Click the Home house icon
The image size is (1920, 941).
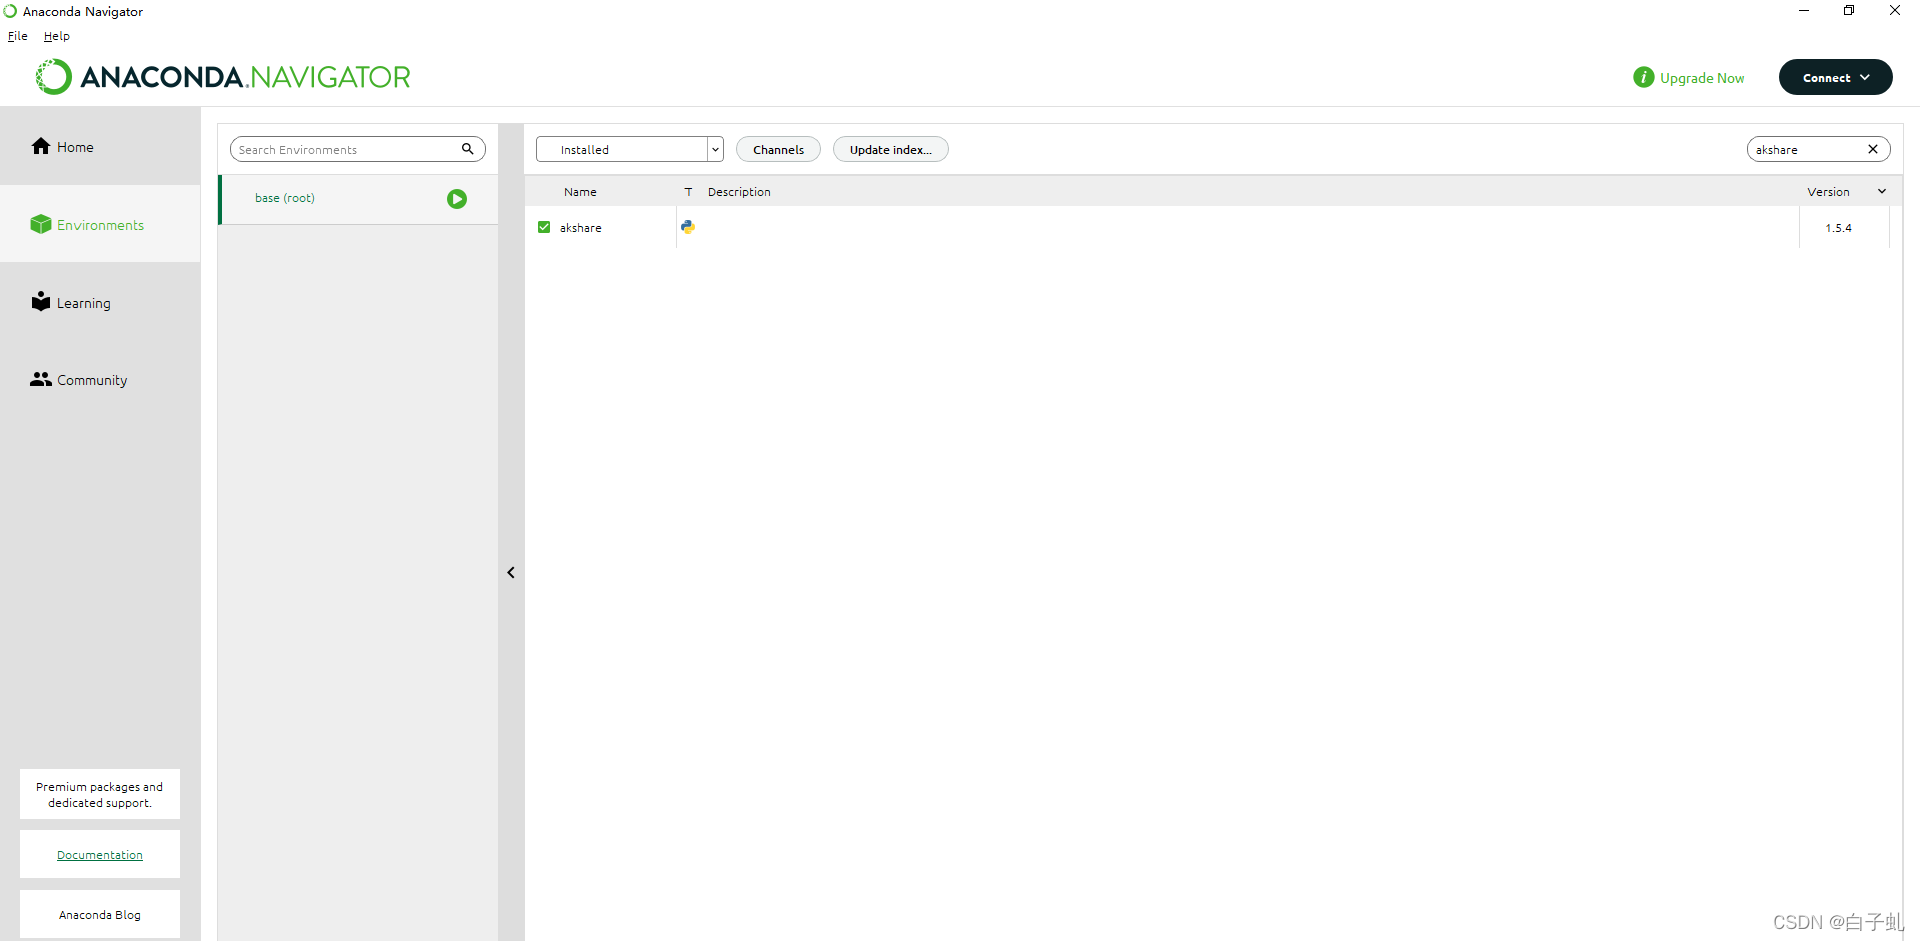point(41,146)
